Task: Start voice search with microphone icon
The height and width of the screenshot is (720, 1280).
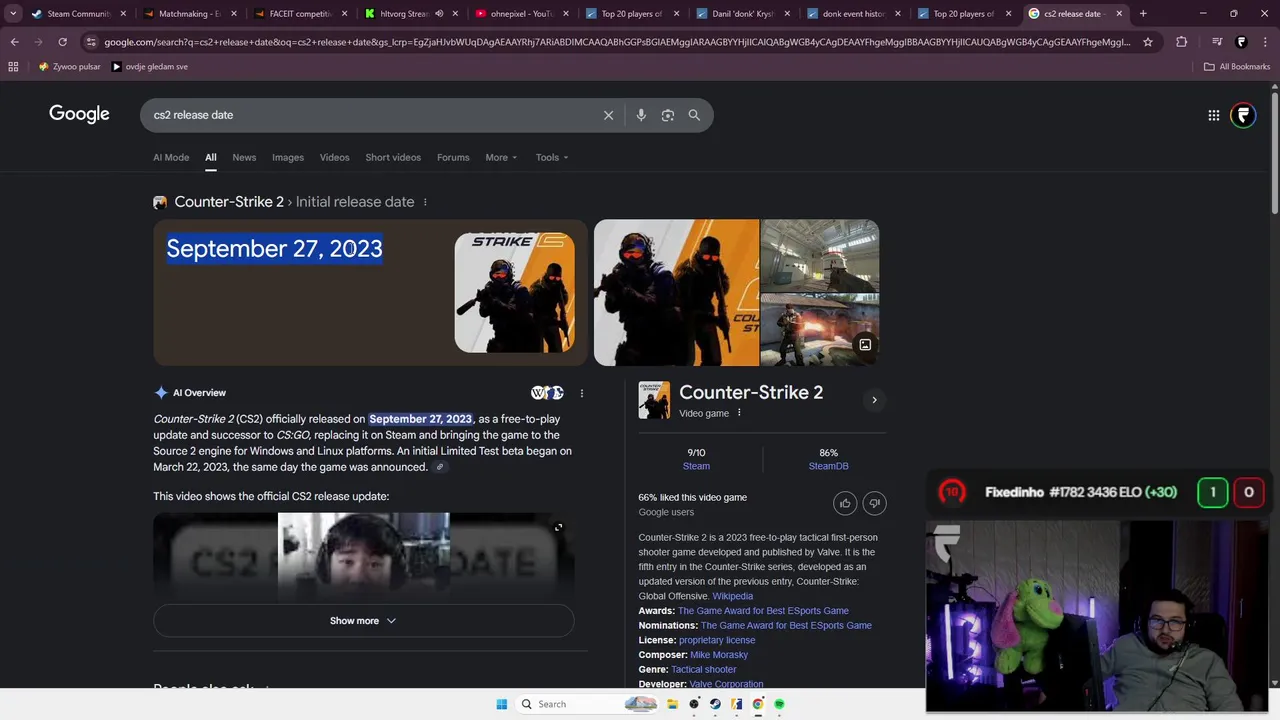Action: coord(641,115)
